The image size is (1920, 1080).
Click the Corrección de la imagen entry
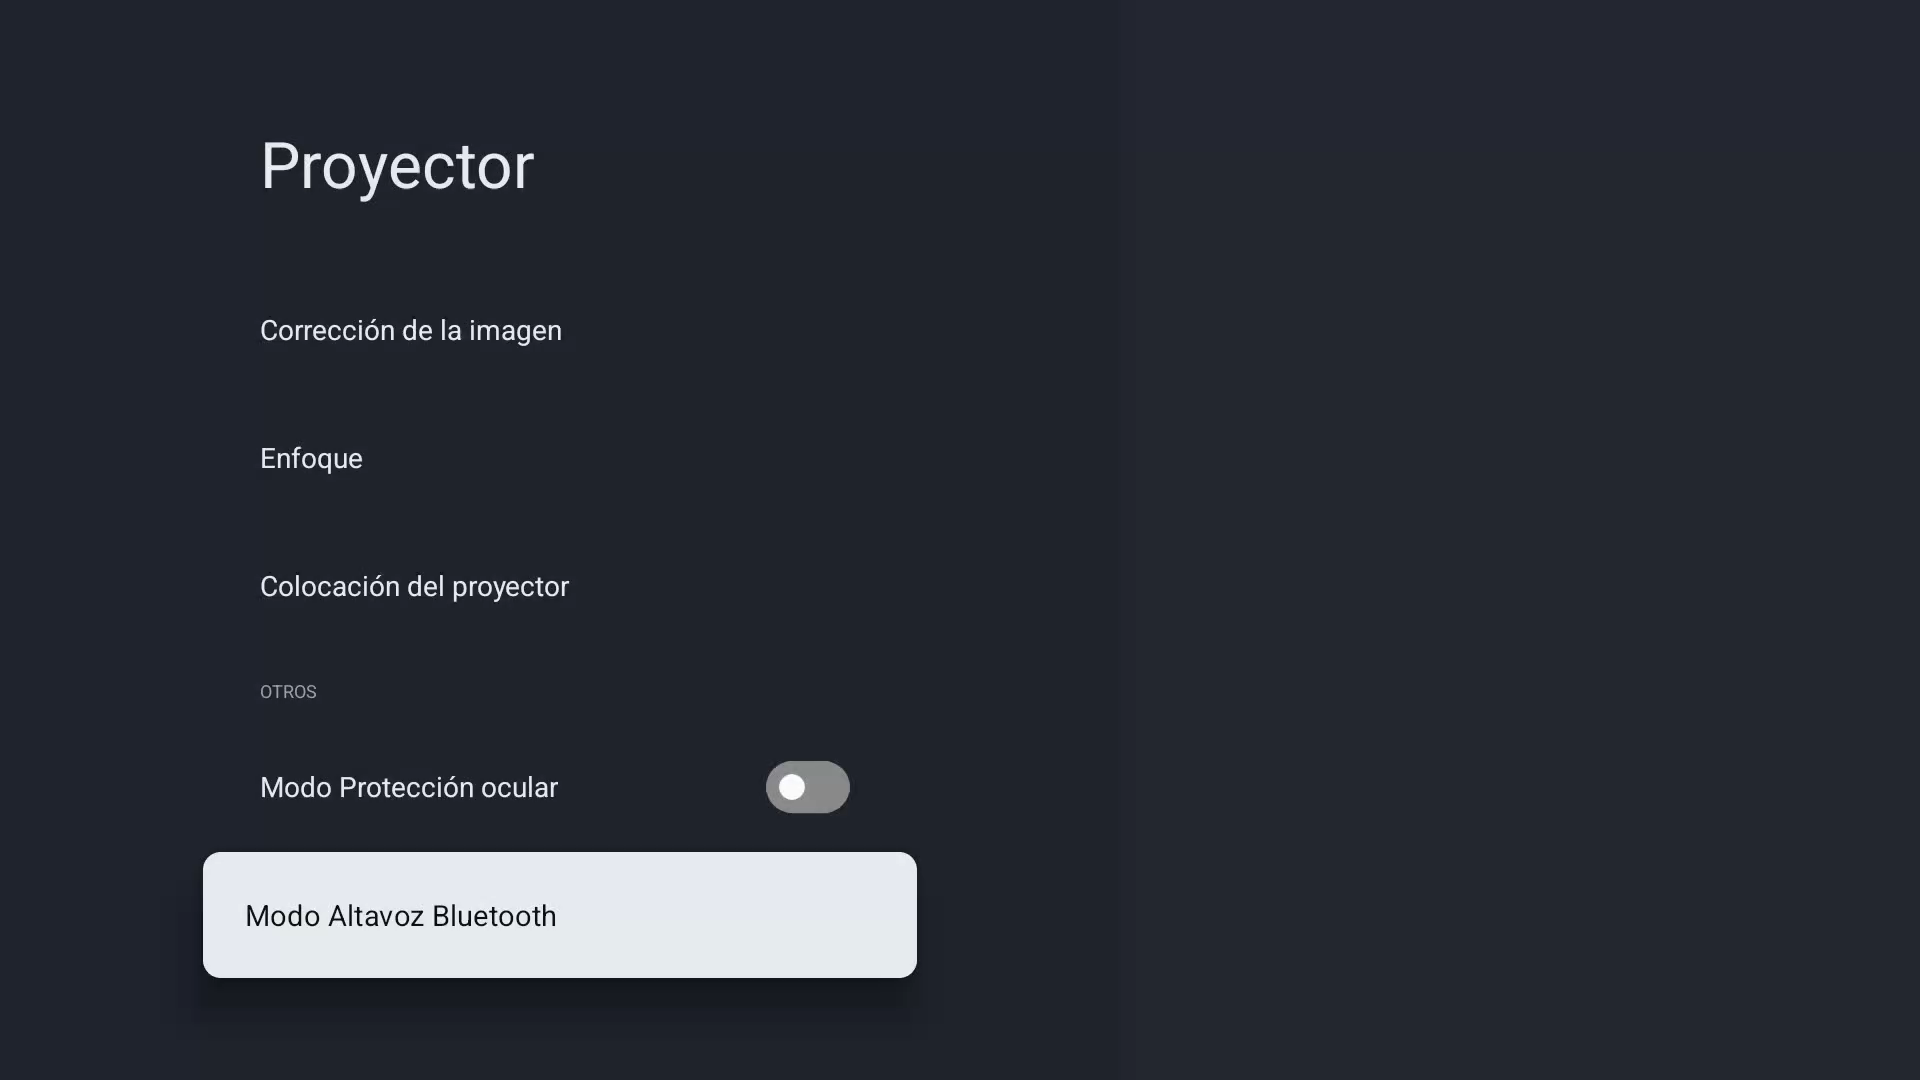pos(410,331)
